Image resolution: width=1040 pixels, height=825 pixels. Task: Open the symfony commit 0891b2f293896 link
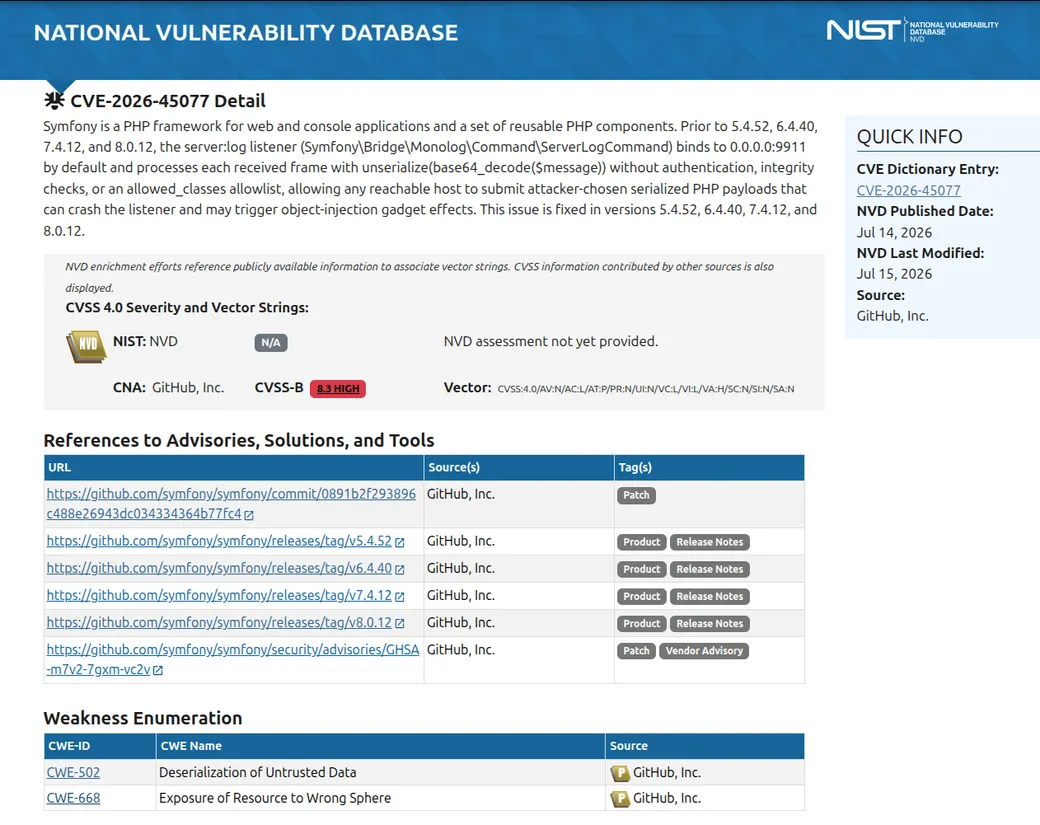tap(231, 504)
